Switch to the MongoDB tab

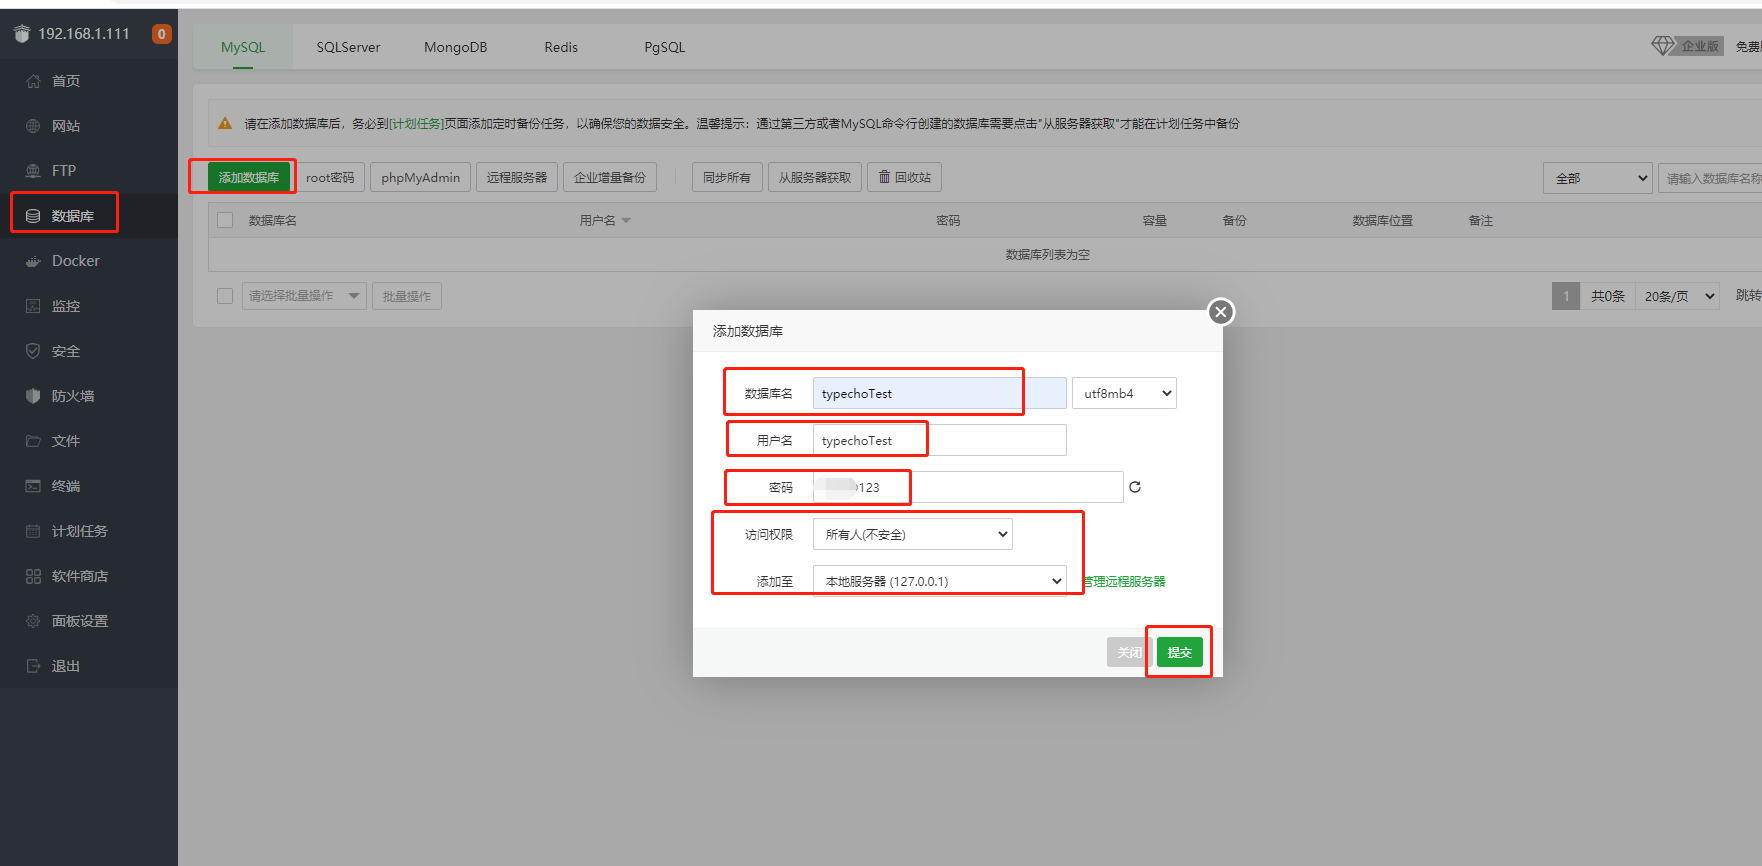(455, 47)
